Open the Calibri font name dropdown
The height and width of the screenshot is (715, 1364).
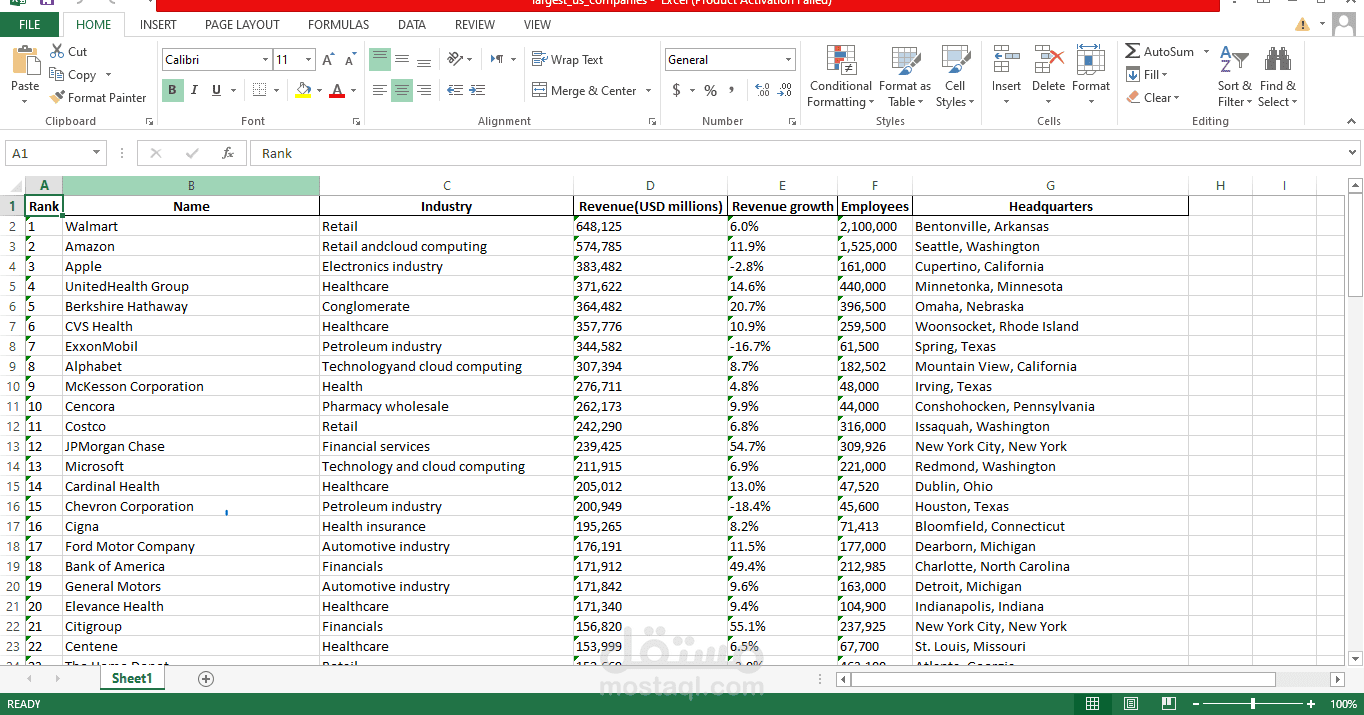click(x=265, y=60)
